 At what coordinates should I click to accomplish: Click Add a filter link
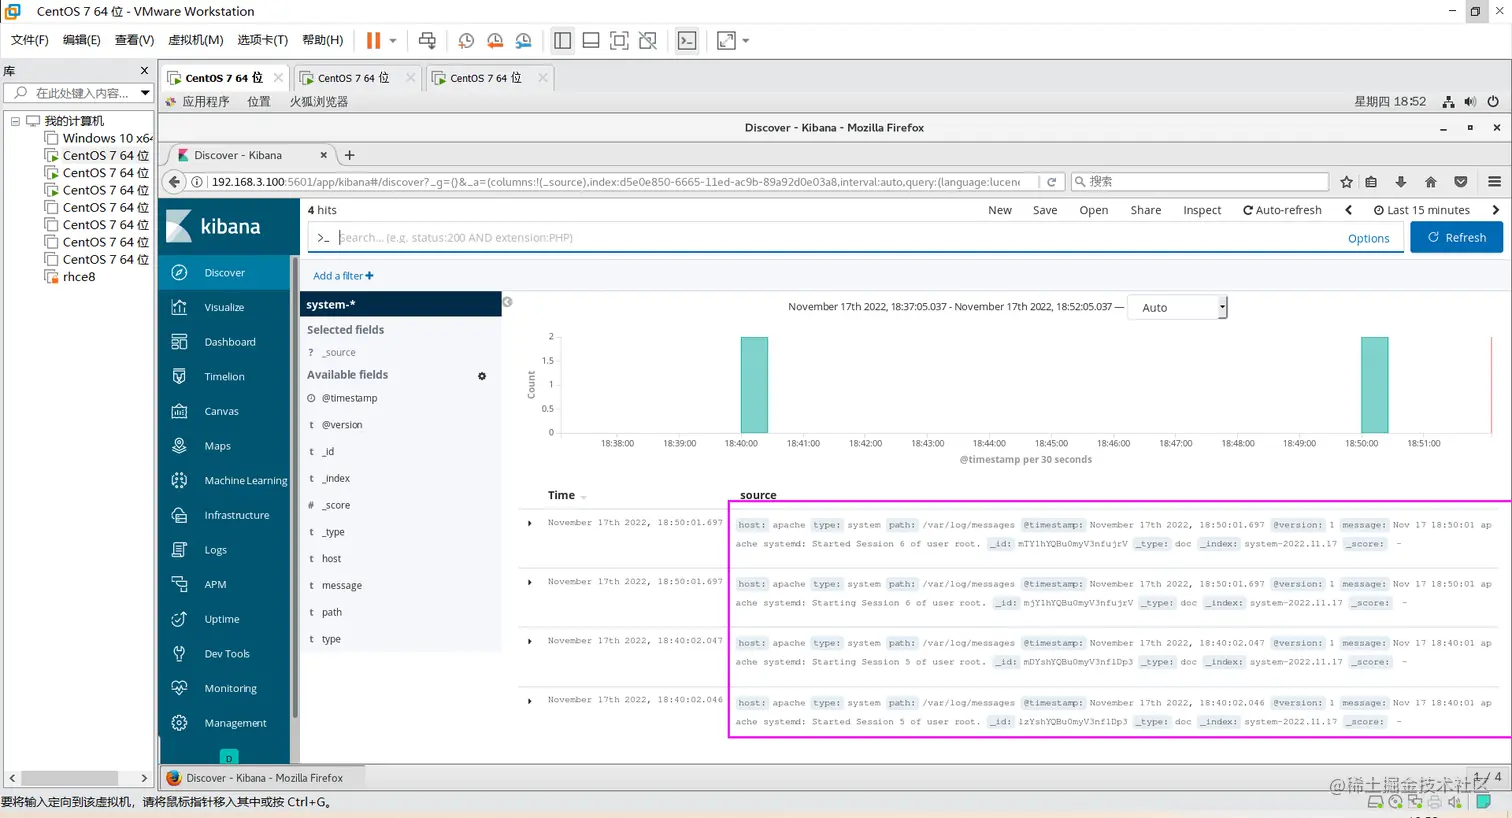343,276
